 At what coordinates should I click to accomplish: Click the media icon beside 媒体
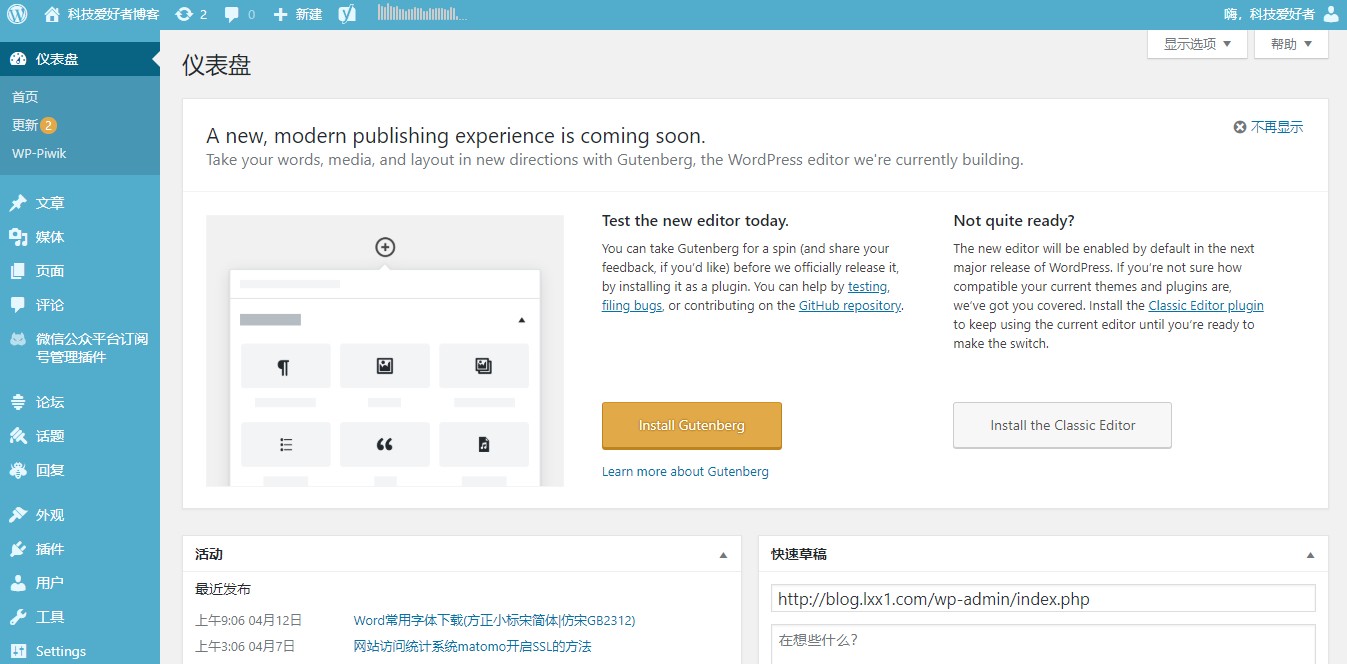click(x=18, y=237)
